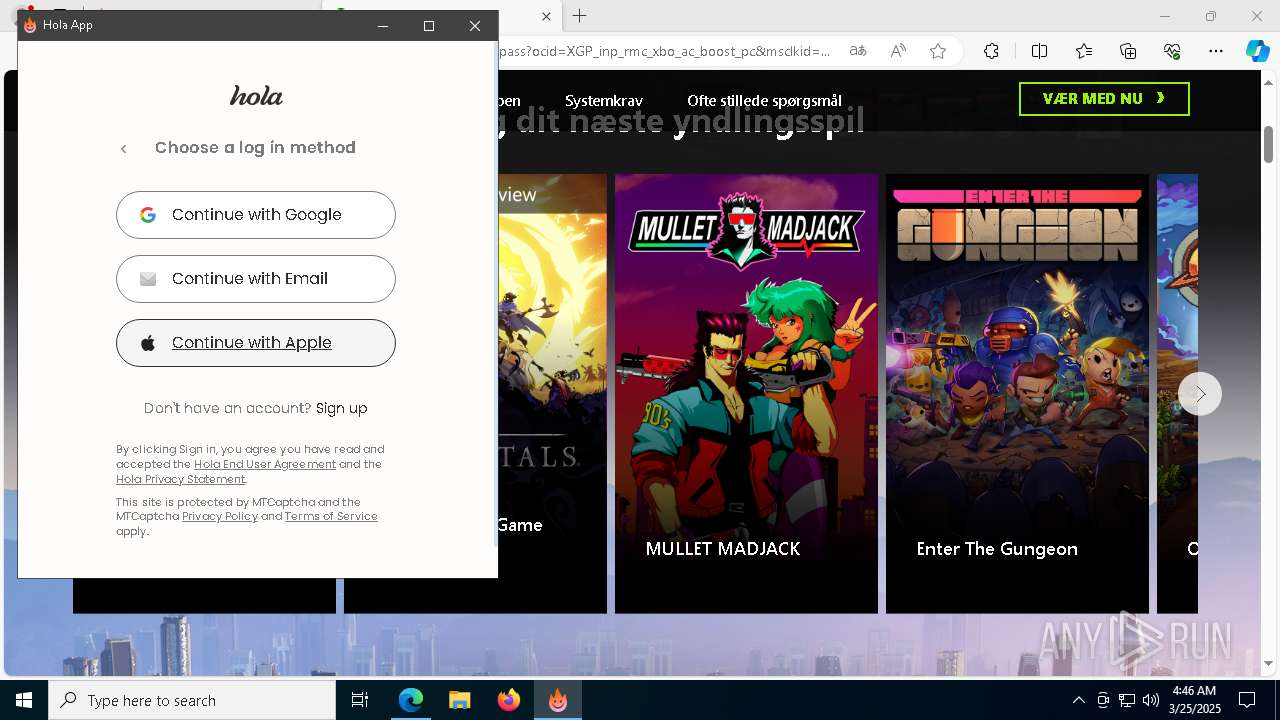Image resolution: width=1280 pixels, height=720 pixels.
Task: Open a new tab in Edge
Action: (x=580, y=16)
